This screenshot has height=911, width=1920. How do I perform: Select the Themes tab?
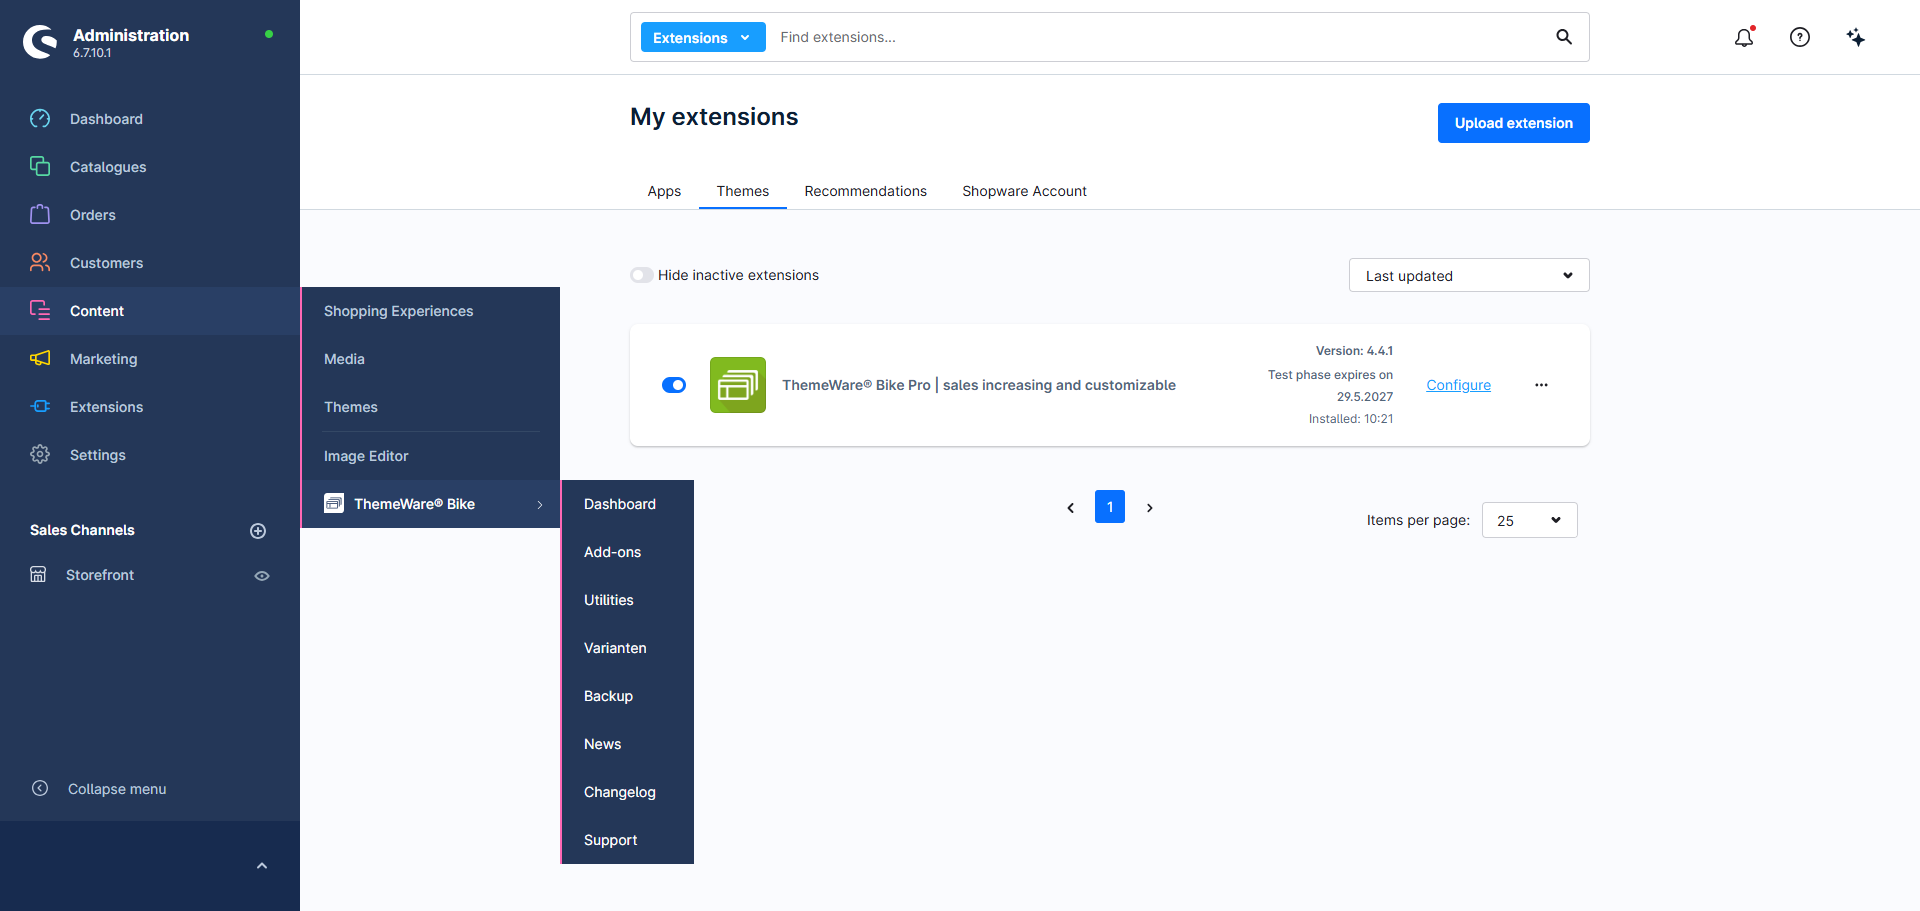[x=743, y=191]
